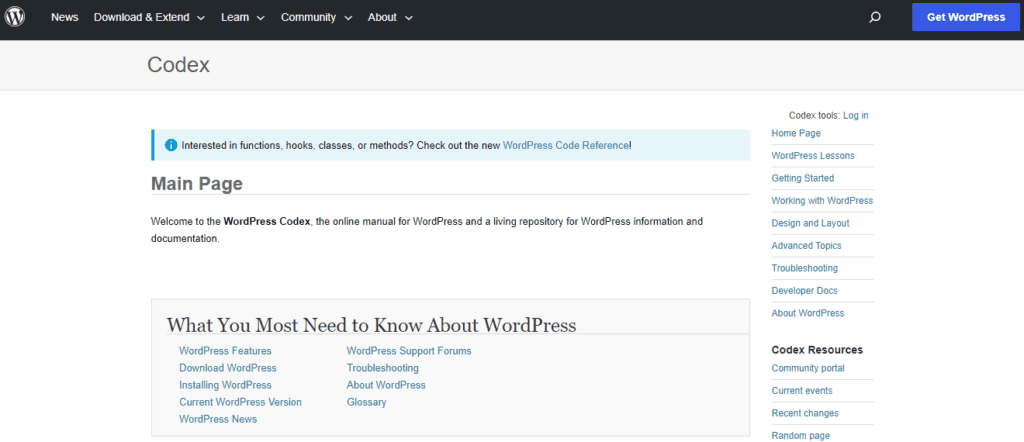This screenshot has width=1024, height=442.
Task: Open the Developer Docs sidebar link
Action: 804,290
